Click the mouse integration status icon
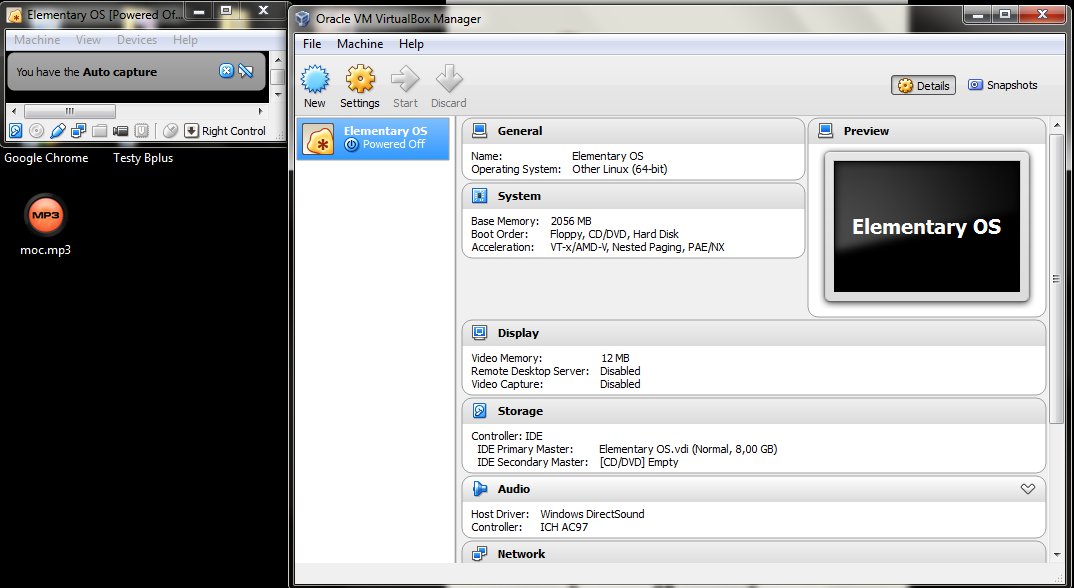This screenshot has width=1074, height=588. (x=171, y=131)
